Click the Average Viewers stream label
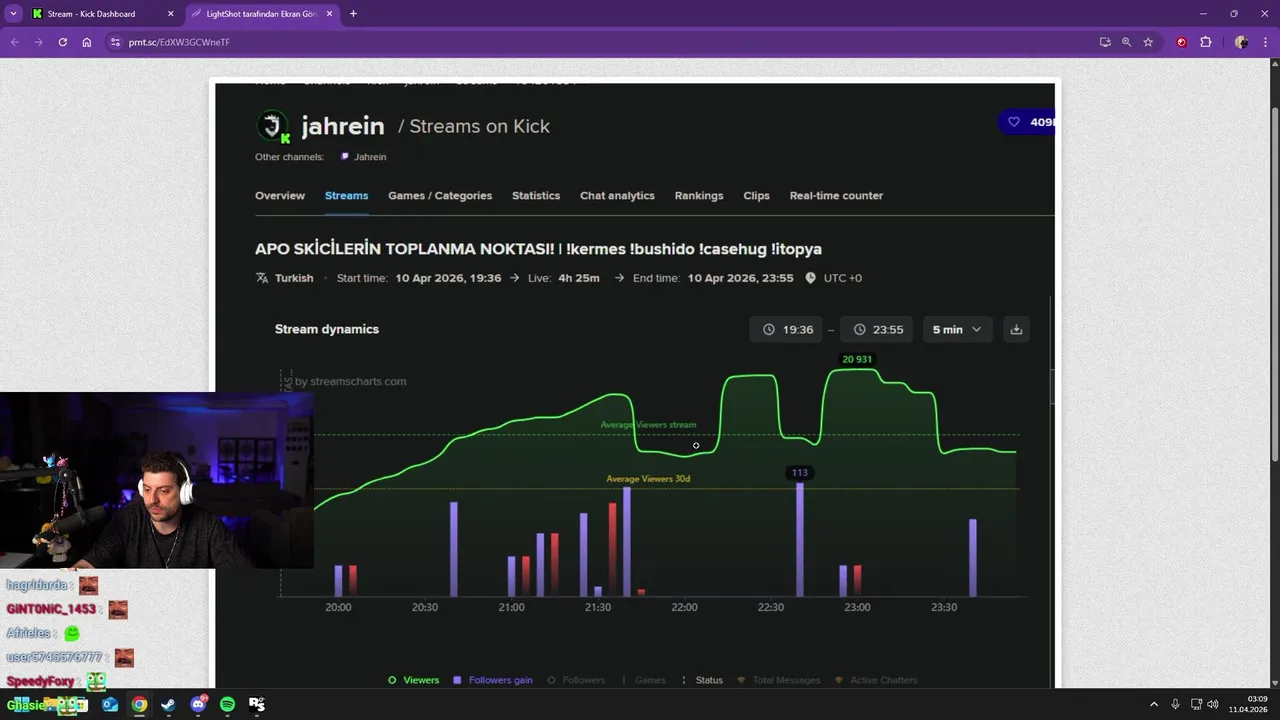Screen dimensions: 1280x720 pos(648,425)
